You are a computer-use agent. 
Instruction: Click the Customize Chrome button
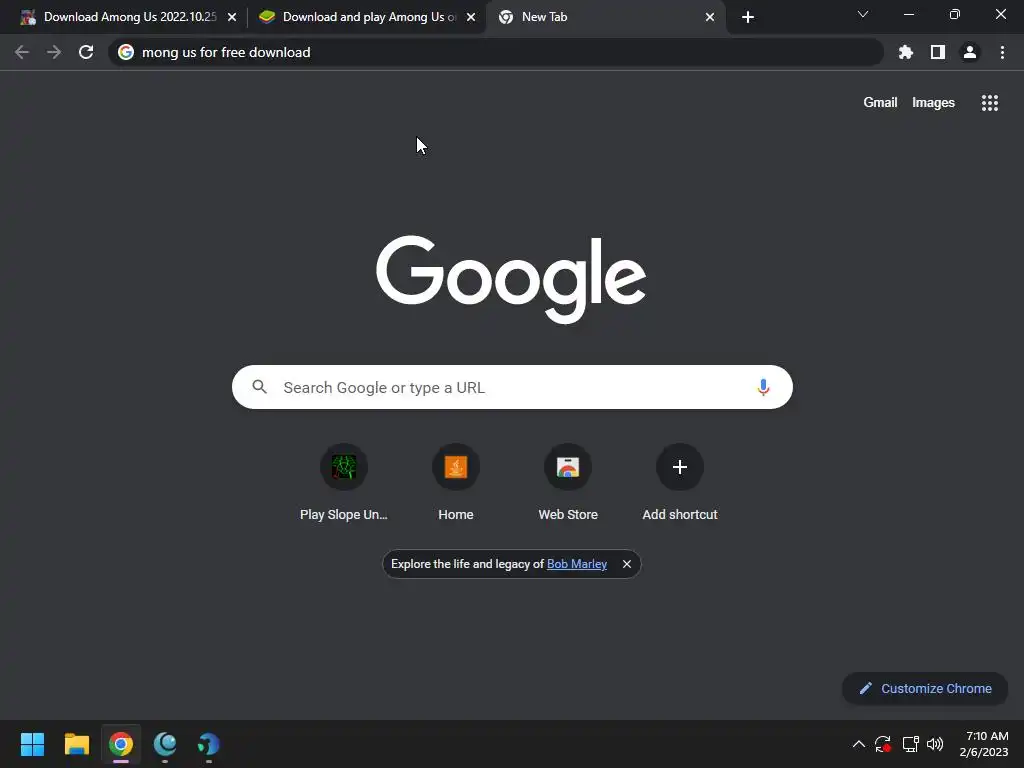925,688
